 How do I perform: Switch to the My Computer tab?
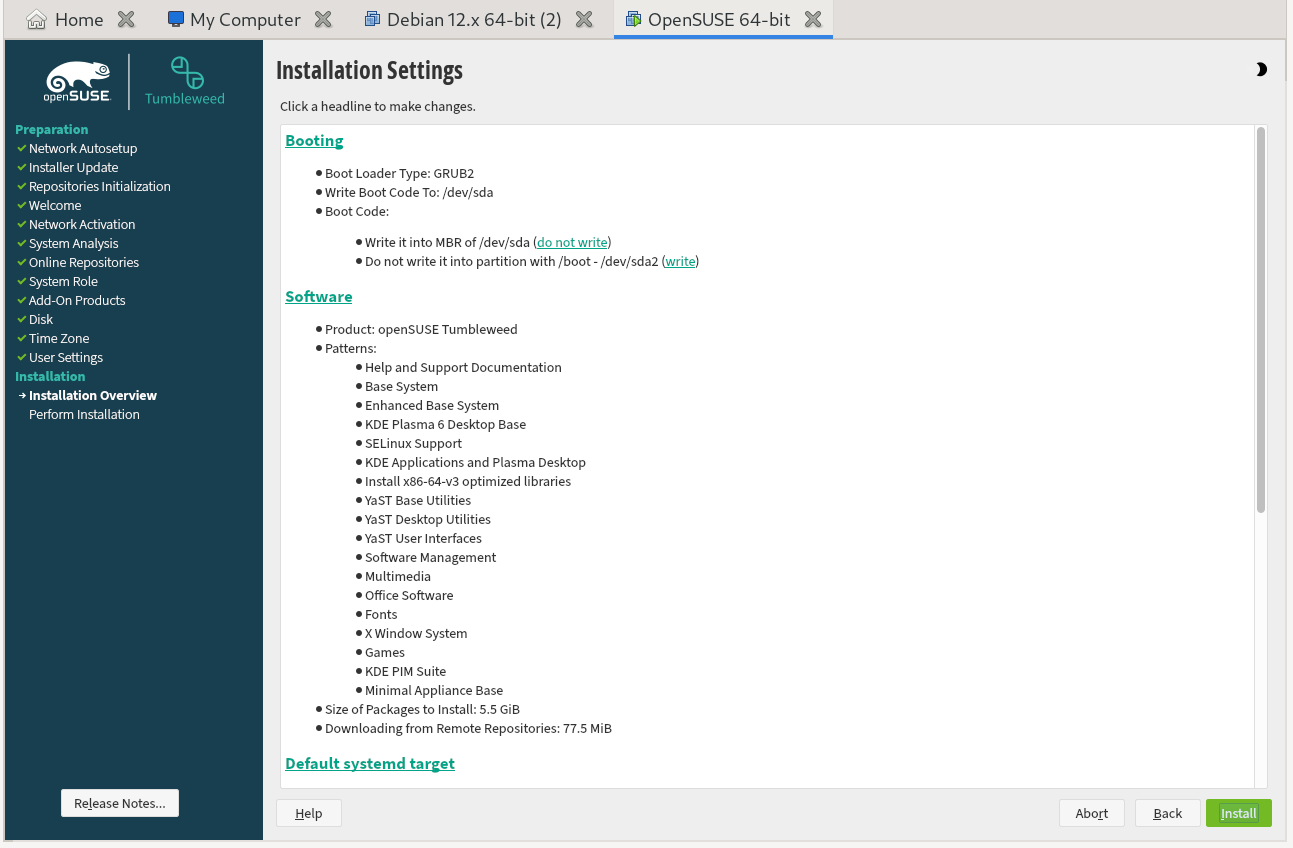coord(245,19)
